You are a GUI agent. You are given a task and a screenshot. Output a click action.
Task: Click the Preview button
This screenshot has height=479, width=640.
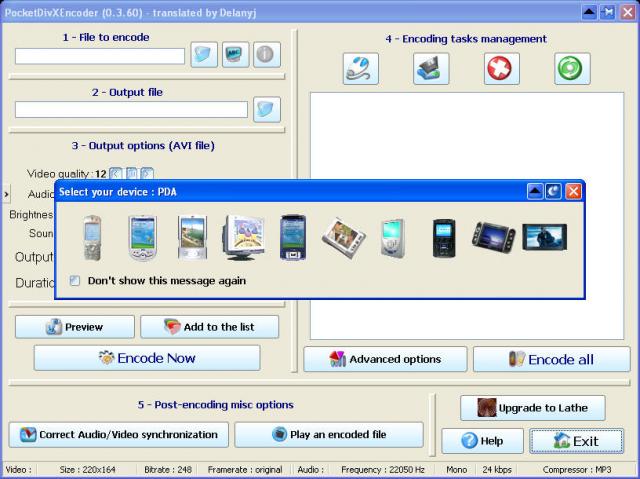click(x=75, y=327)
